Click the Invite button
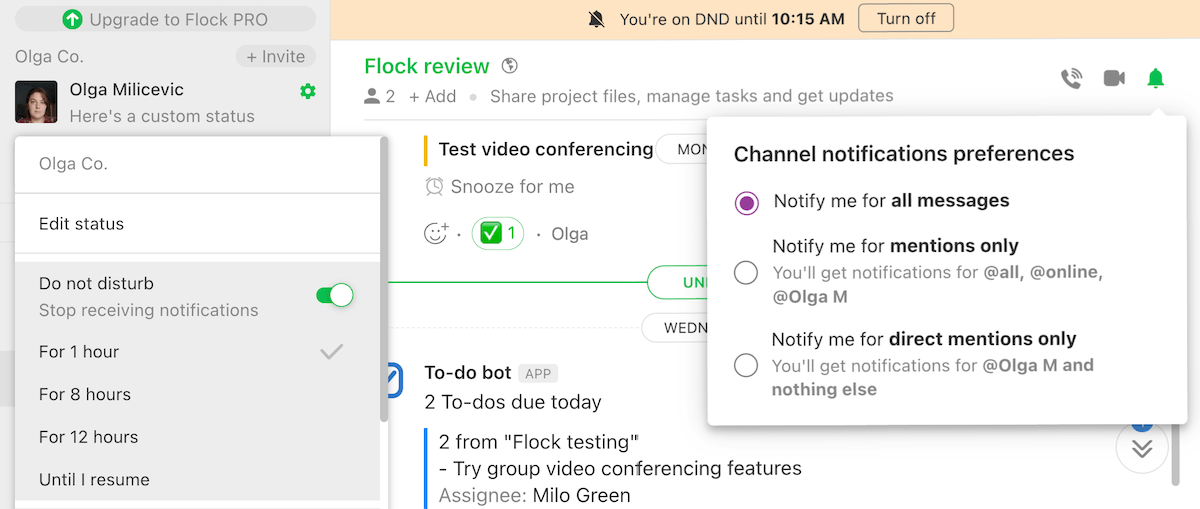 tap(275, 57)
